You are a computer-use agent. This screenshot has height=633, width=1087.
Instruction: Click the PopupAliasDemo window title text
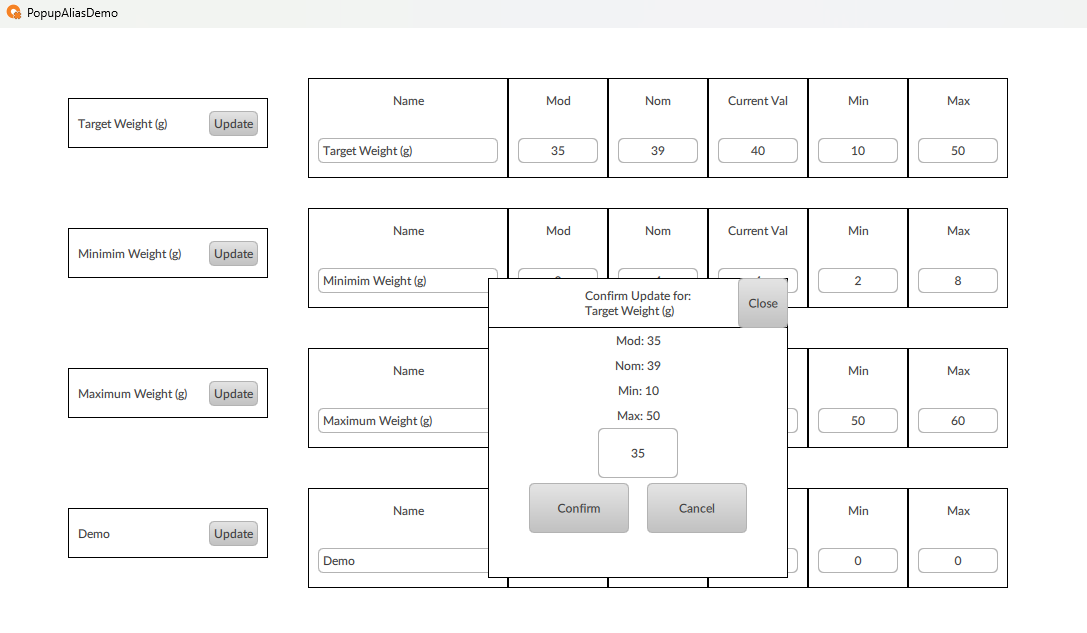(72, 12)
